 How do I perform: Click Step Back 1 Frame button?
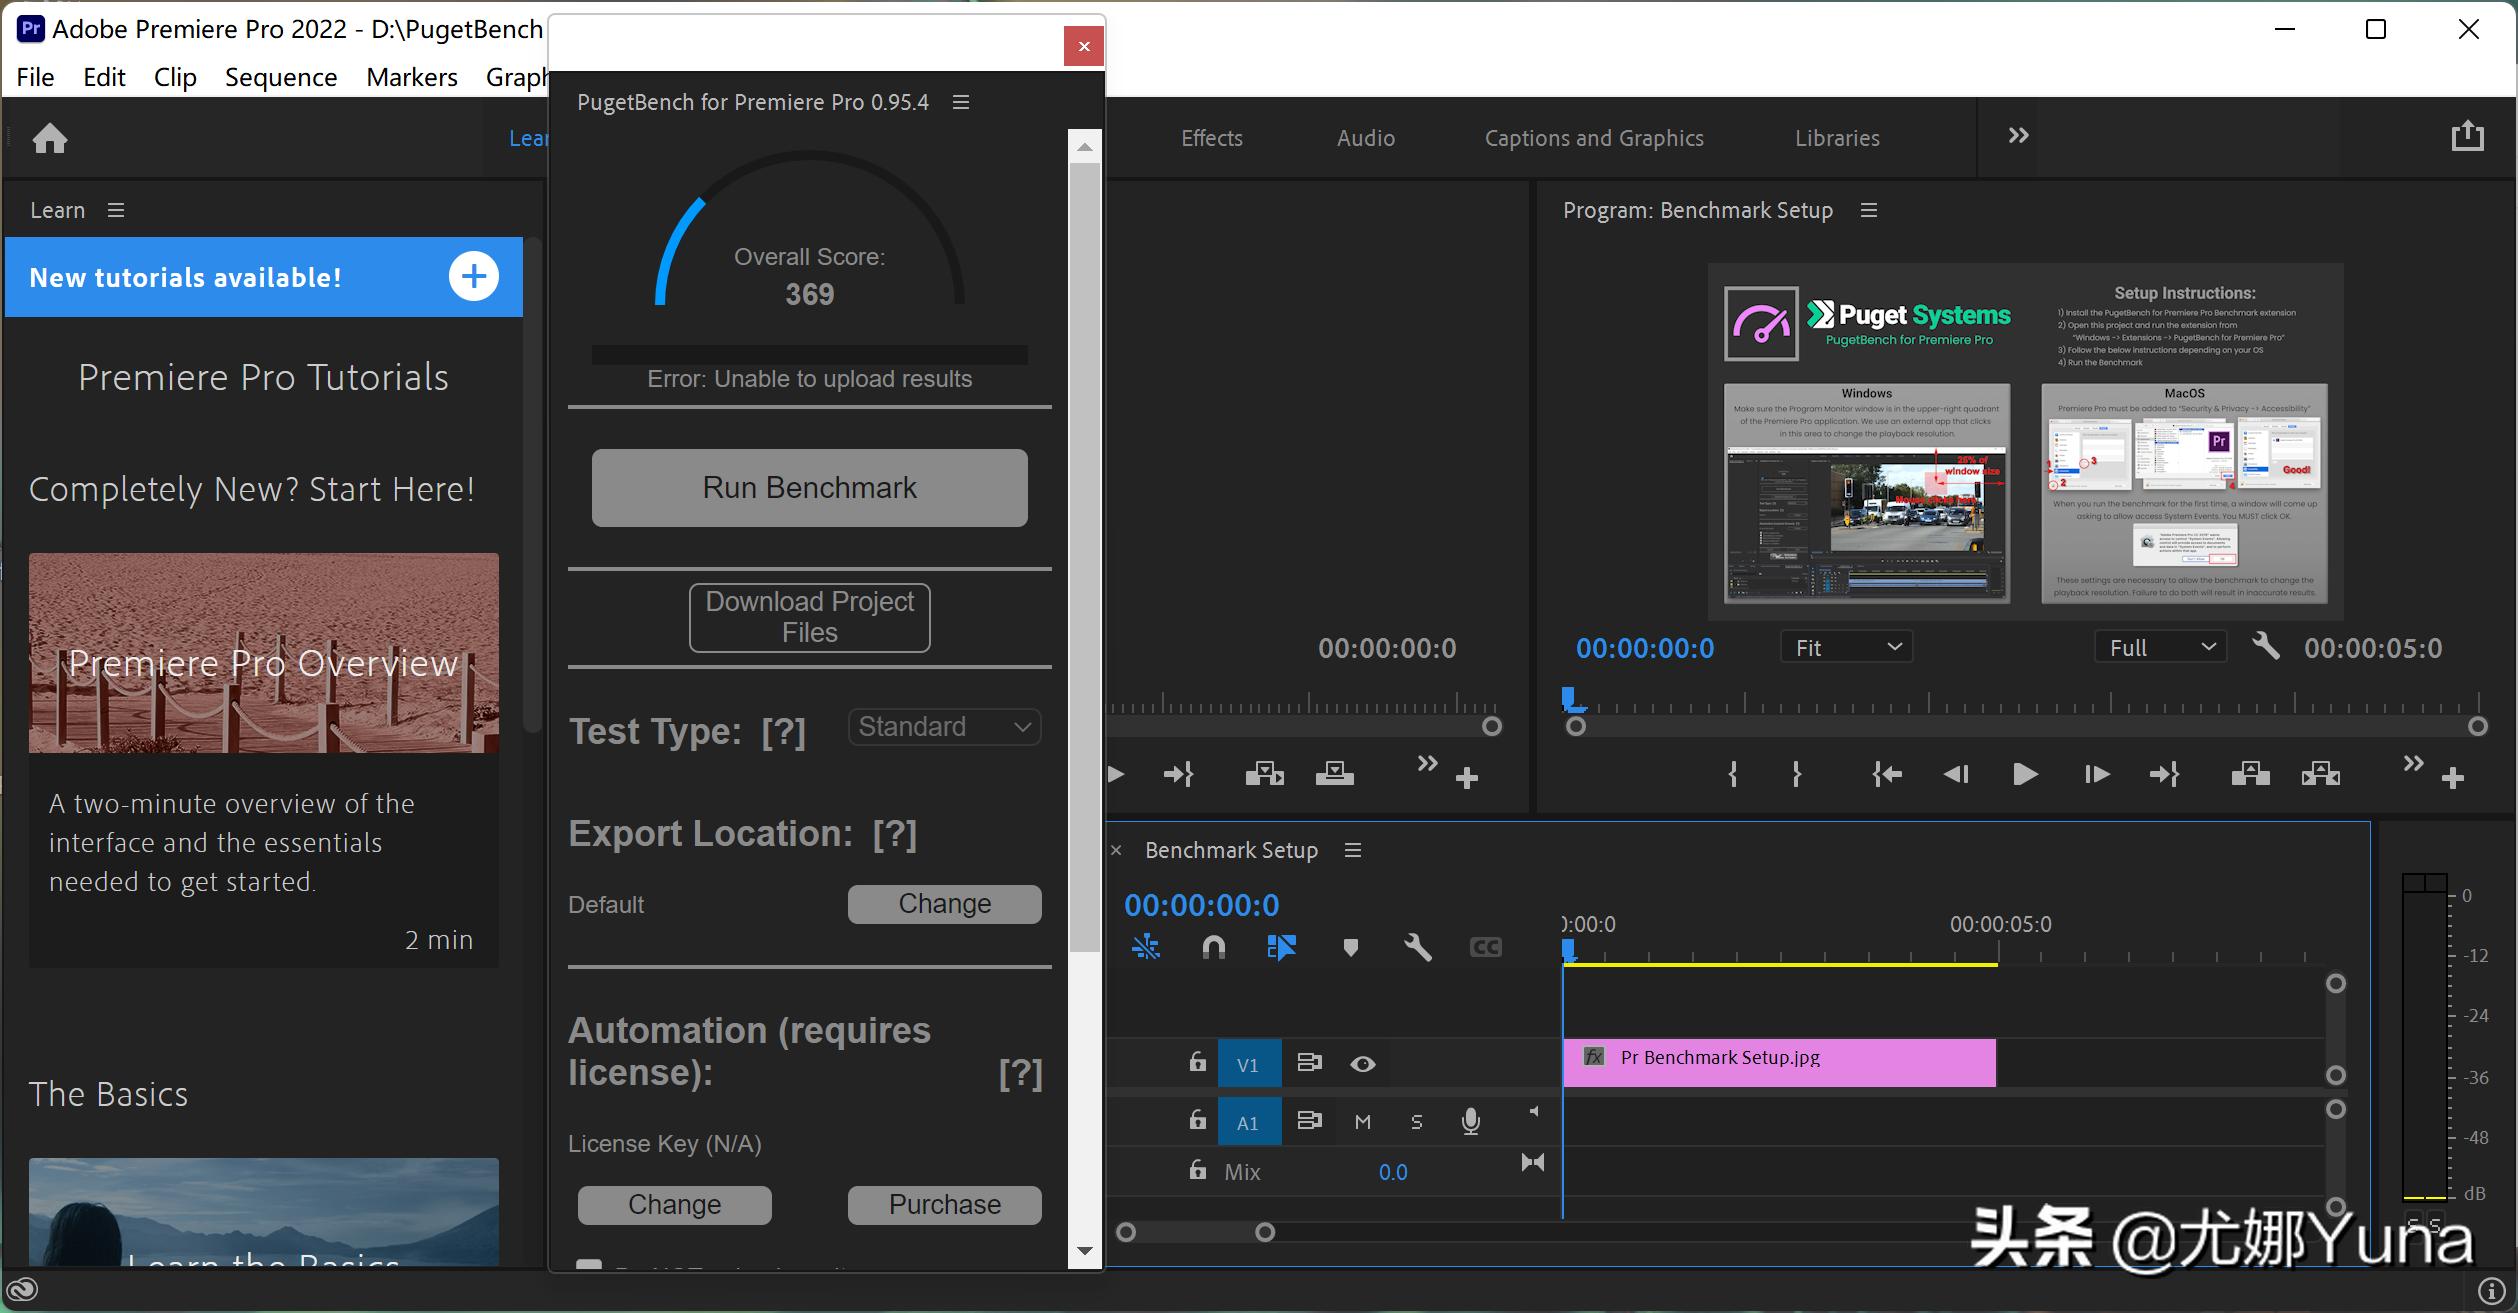pyautogui.click(x=1956, y=774)
